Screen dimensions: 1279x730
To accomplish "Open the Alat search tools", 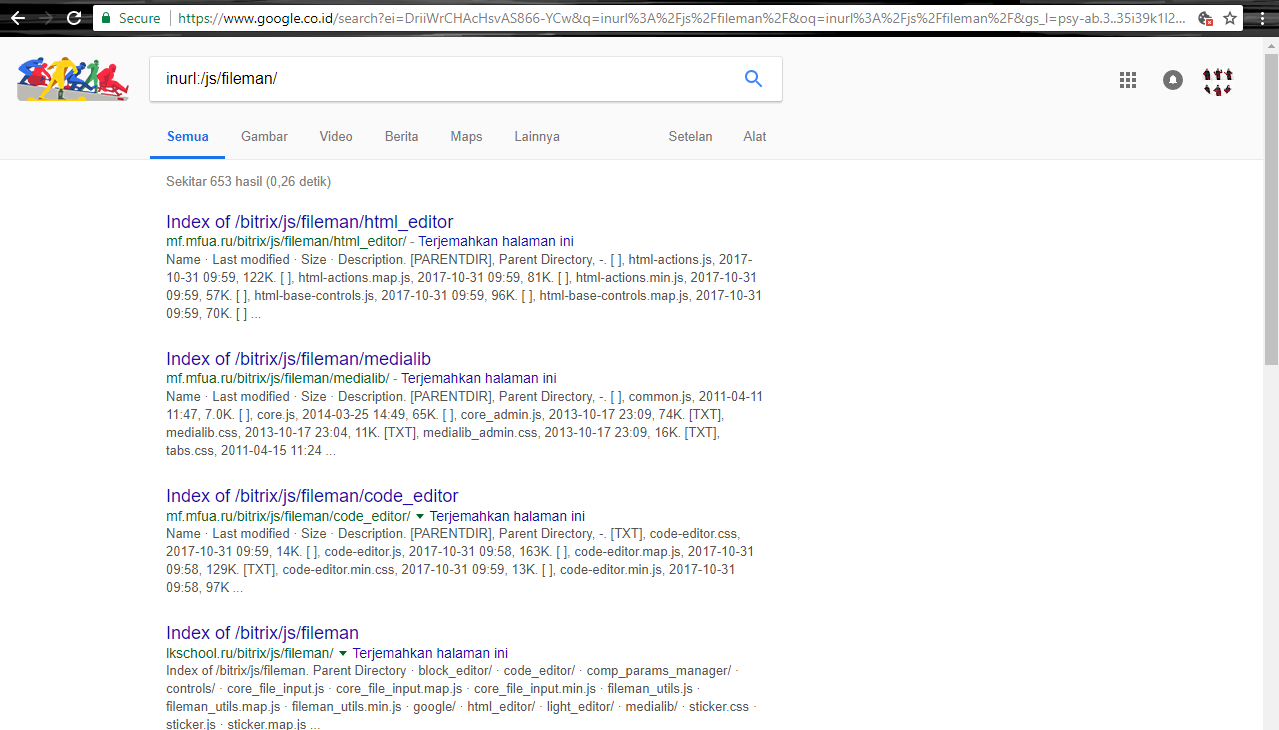I will pos(755,136).
